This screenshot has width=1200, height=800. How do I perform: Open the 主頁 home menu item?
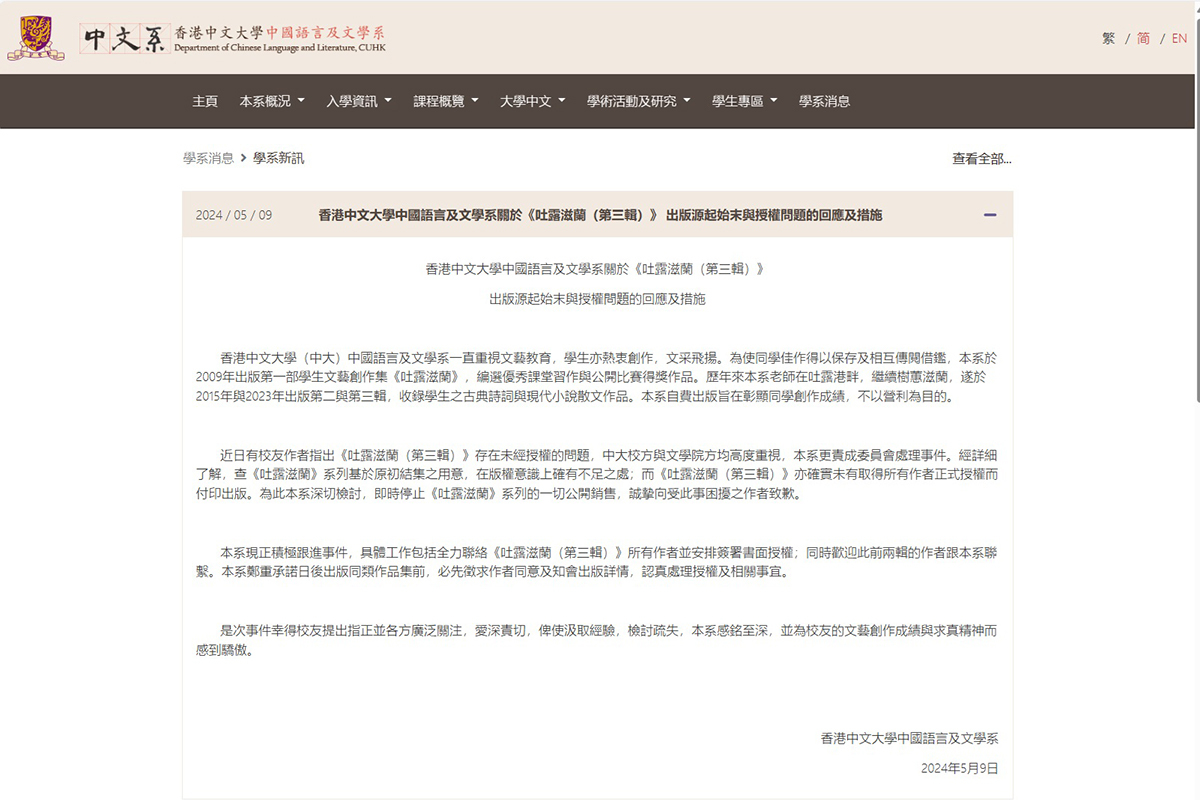tap(205, 101)
